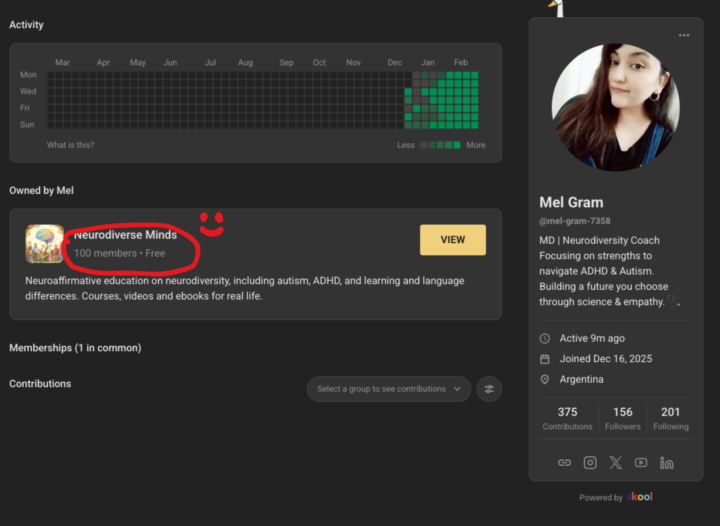Click Mel Gram's profile photo
Image resolution: width=720 pixels, height=526 pixels.
click(615, 107)
